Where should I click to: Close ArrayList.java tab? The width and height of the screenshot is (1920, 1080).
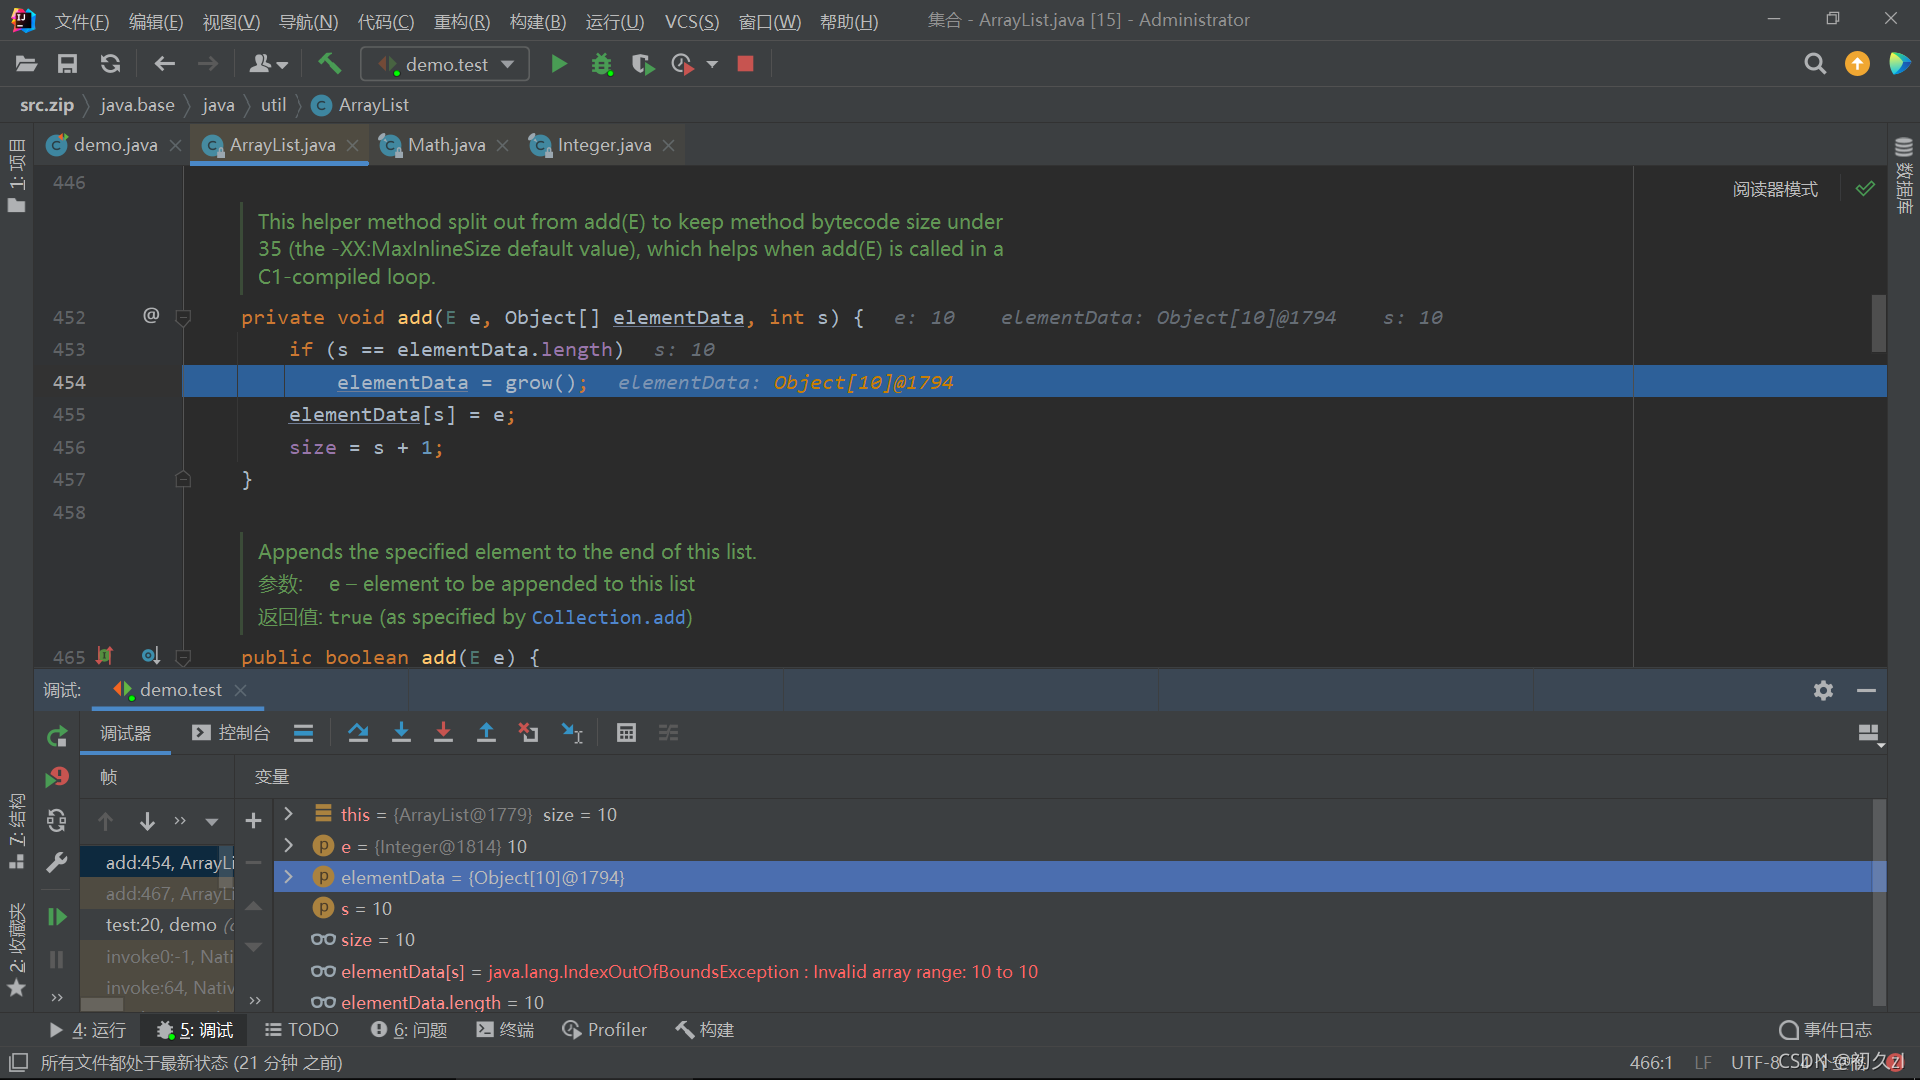[353, 146]
